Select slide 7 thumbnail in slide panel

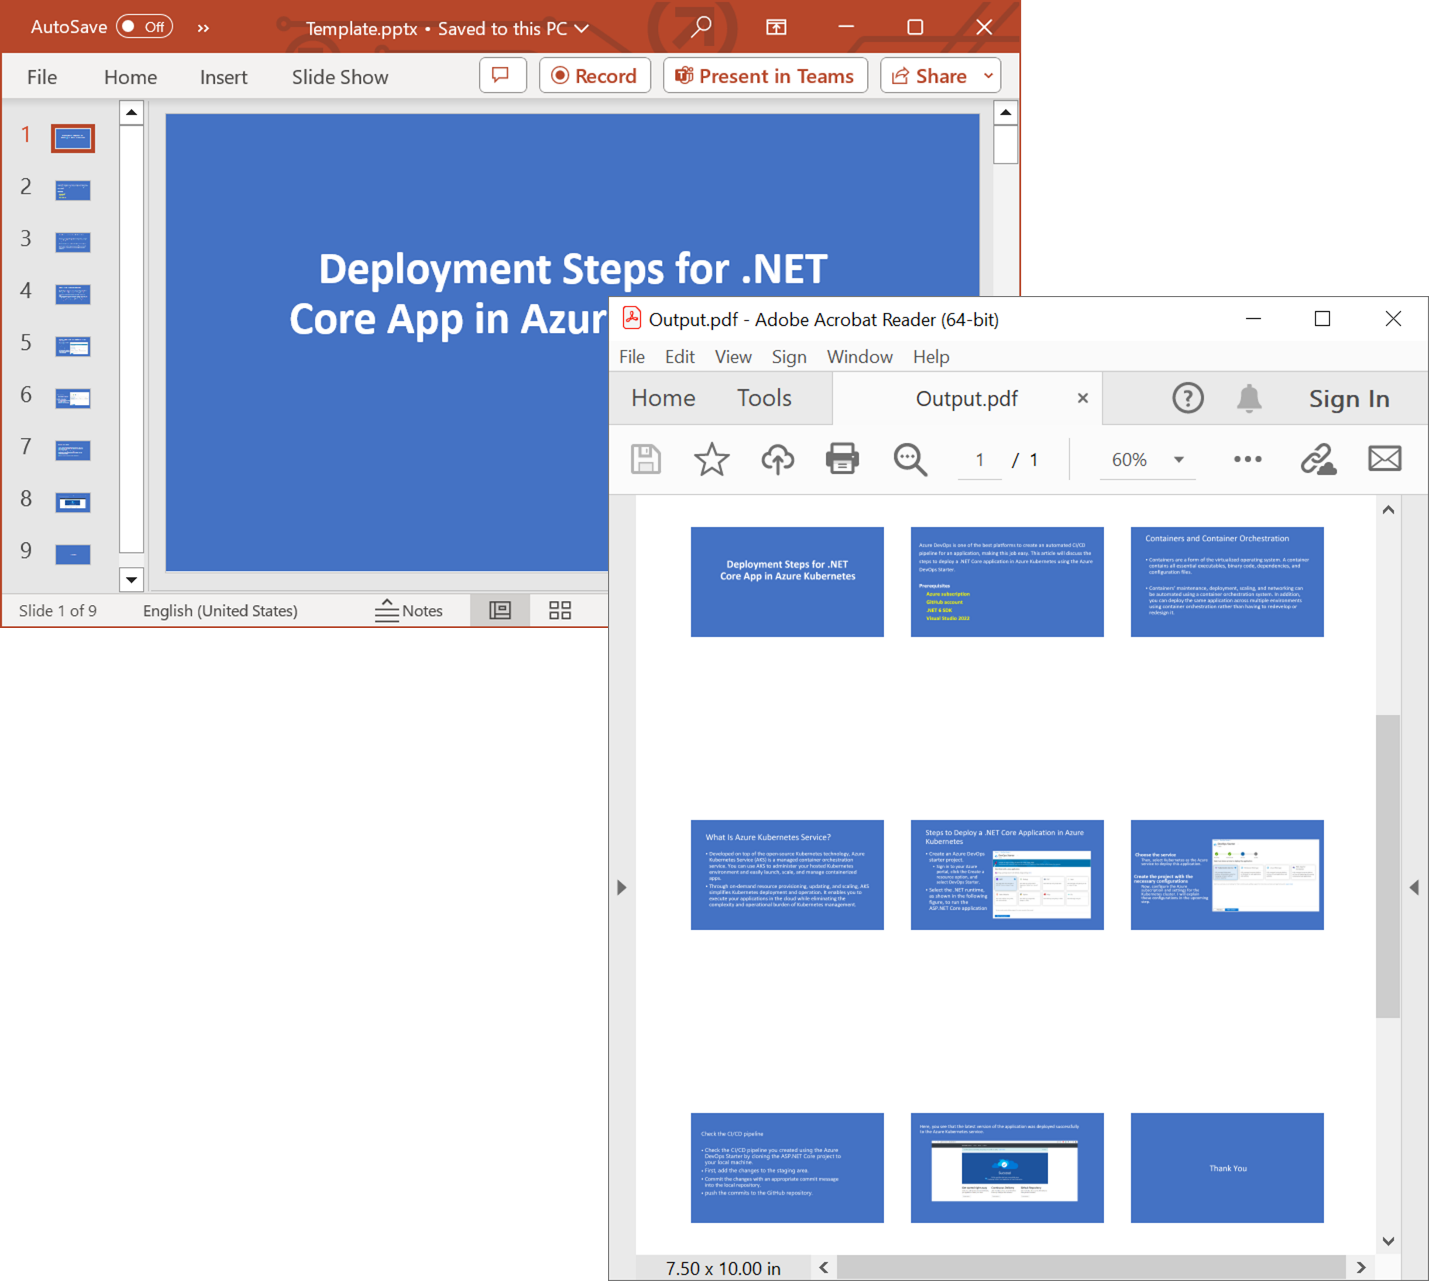(73, 450)
